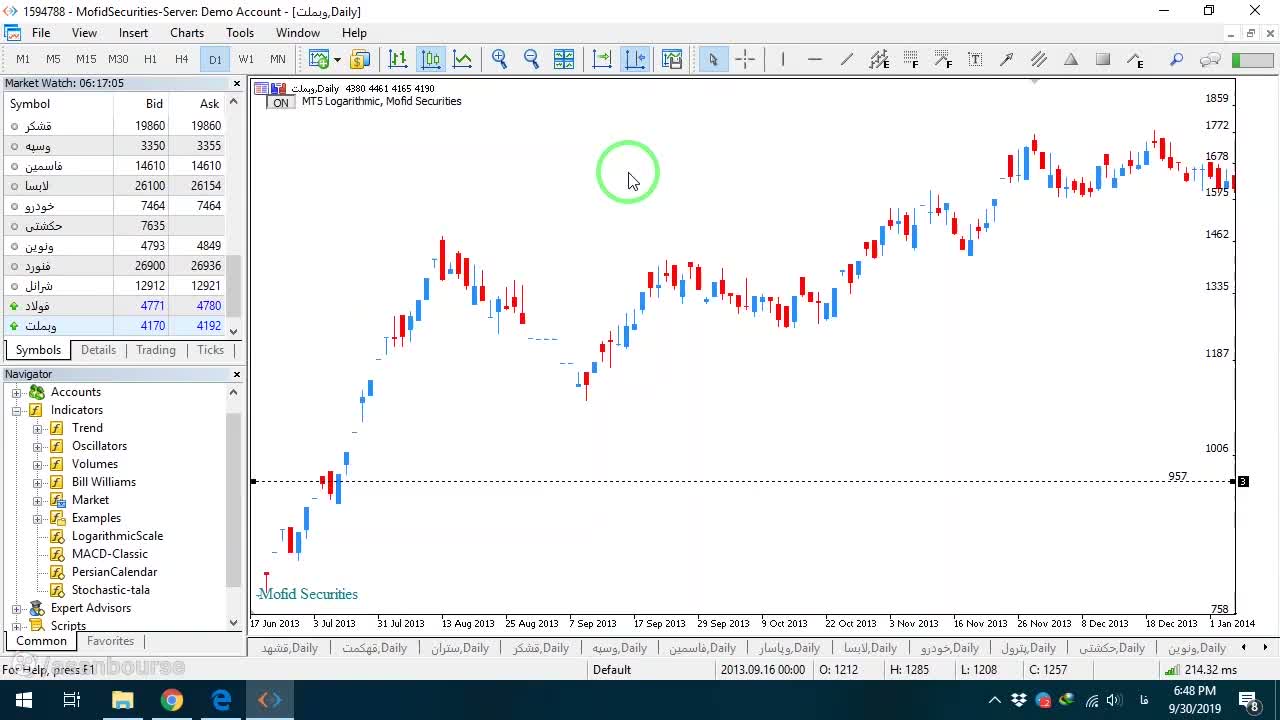Select the Fibonacci retracement tool
This screenshot has height=720, width=1280.
point(911,59)
